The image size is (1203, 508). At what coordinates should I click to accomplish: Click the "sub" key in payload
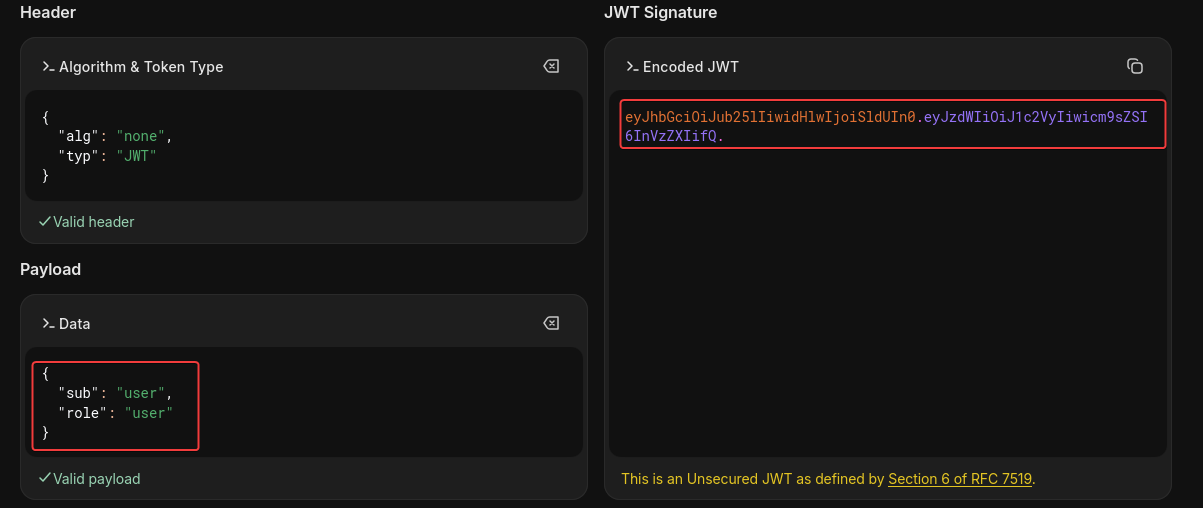pyautogui.click(x=79, y=393)
